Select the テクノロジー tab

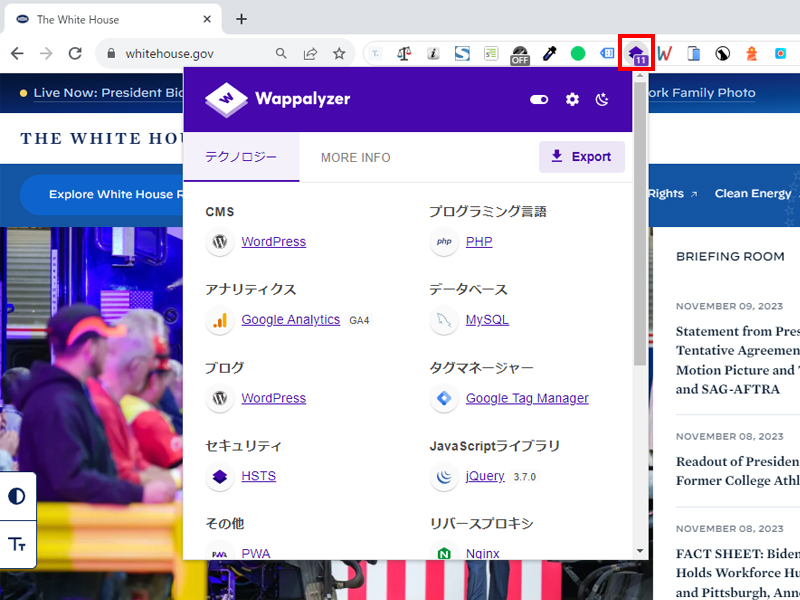241,157
